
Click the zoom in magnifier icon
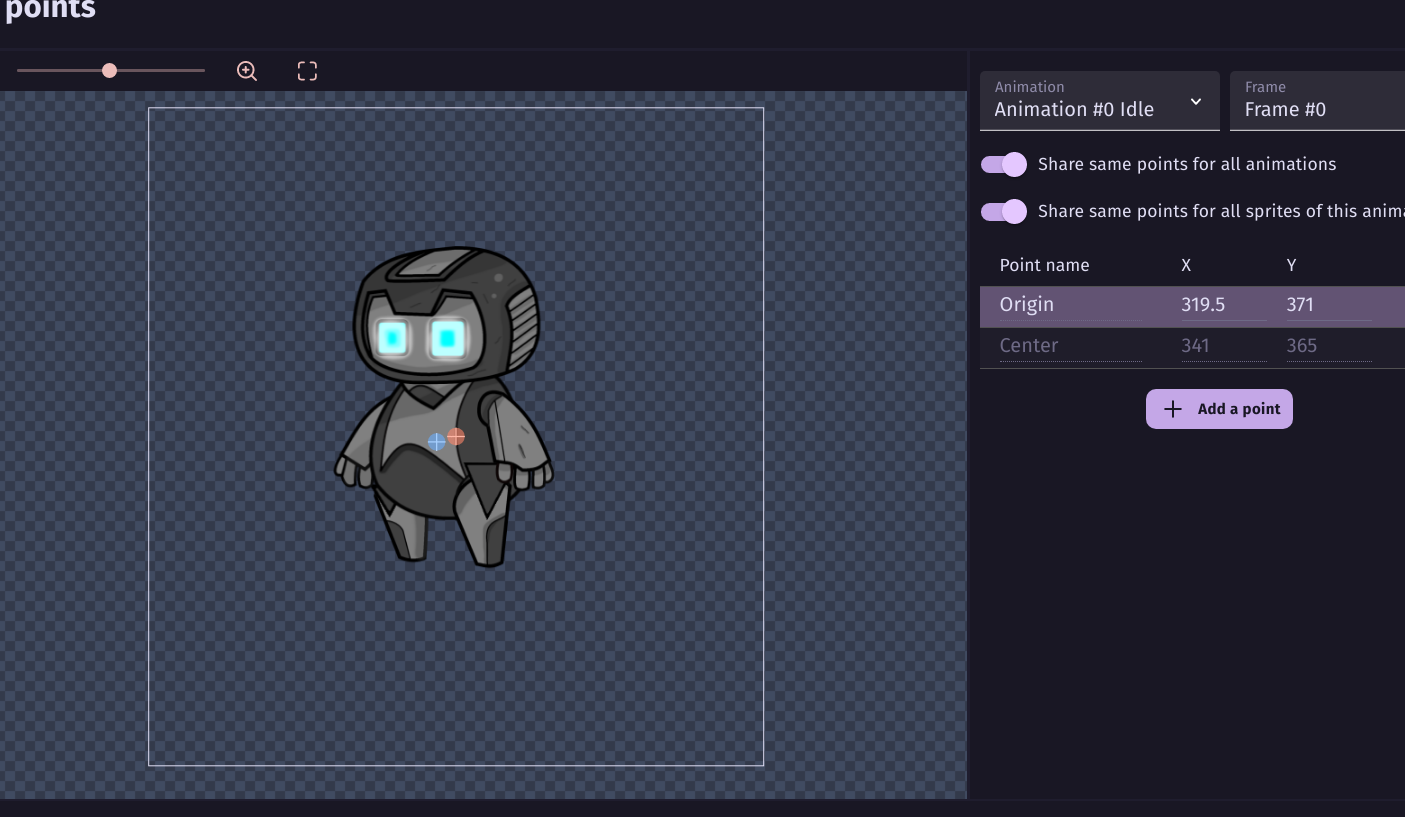[x=247, y=71]
